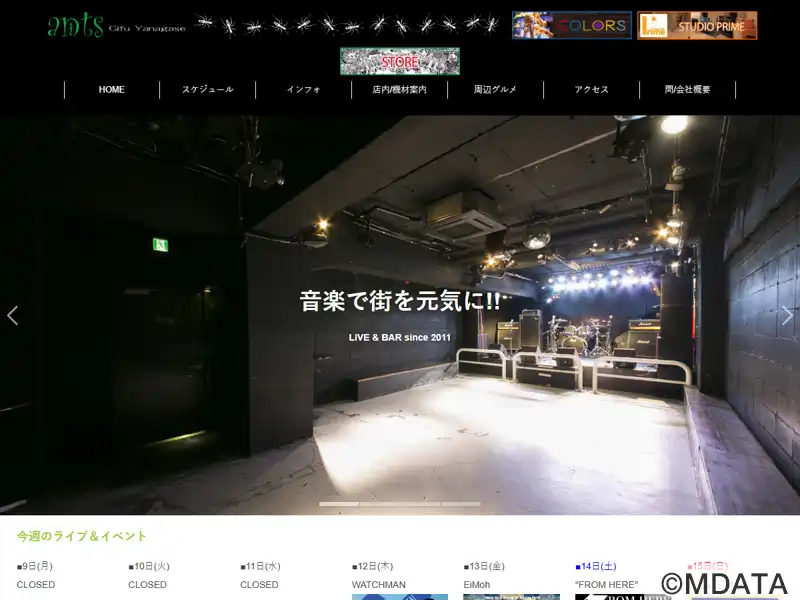
Task: Open the アクセス menu item
Action: [591, 90]
